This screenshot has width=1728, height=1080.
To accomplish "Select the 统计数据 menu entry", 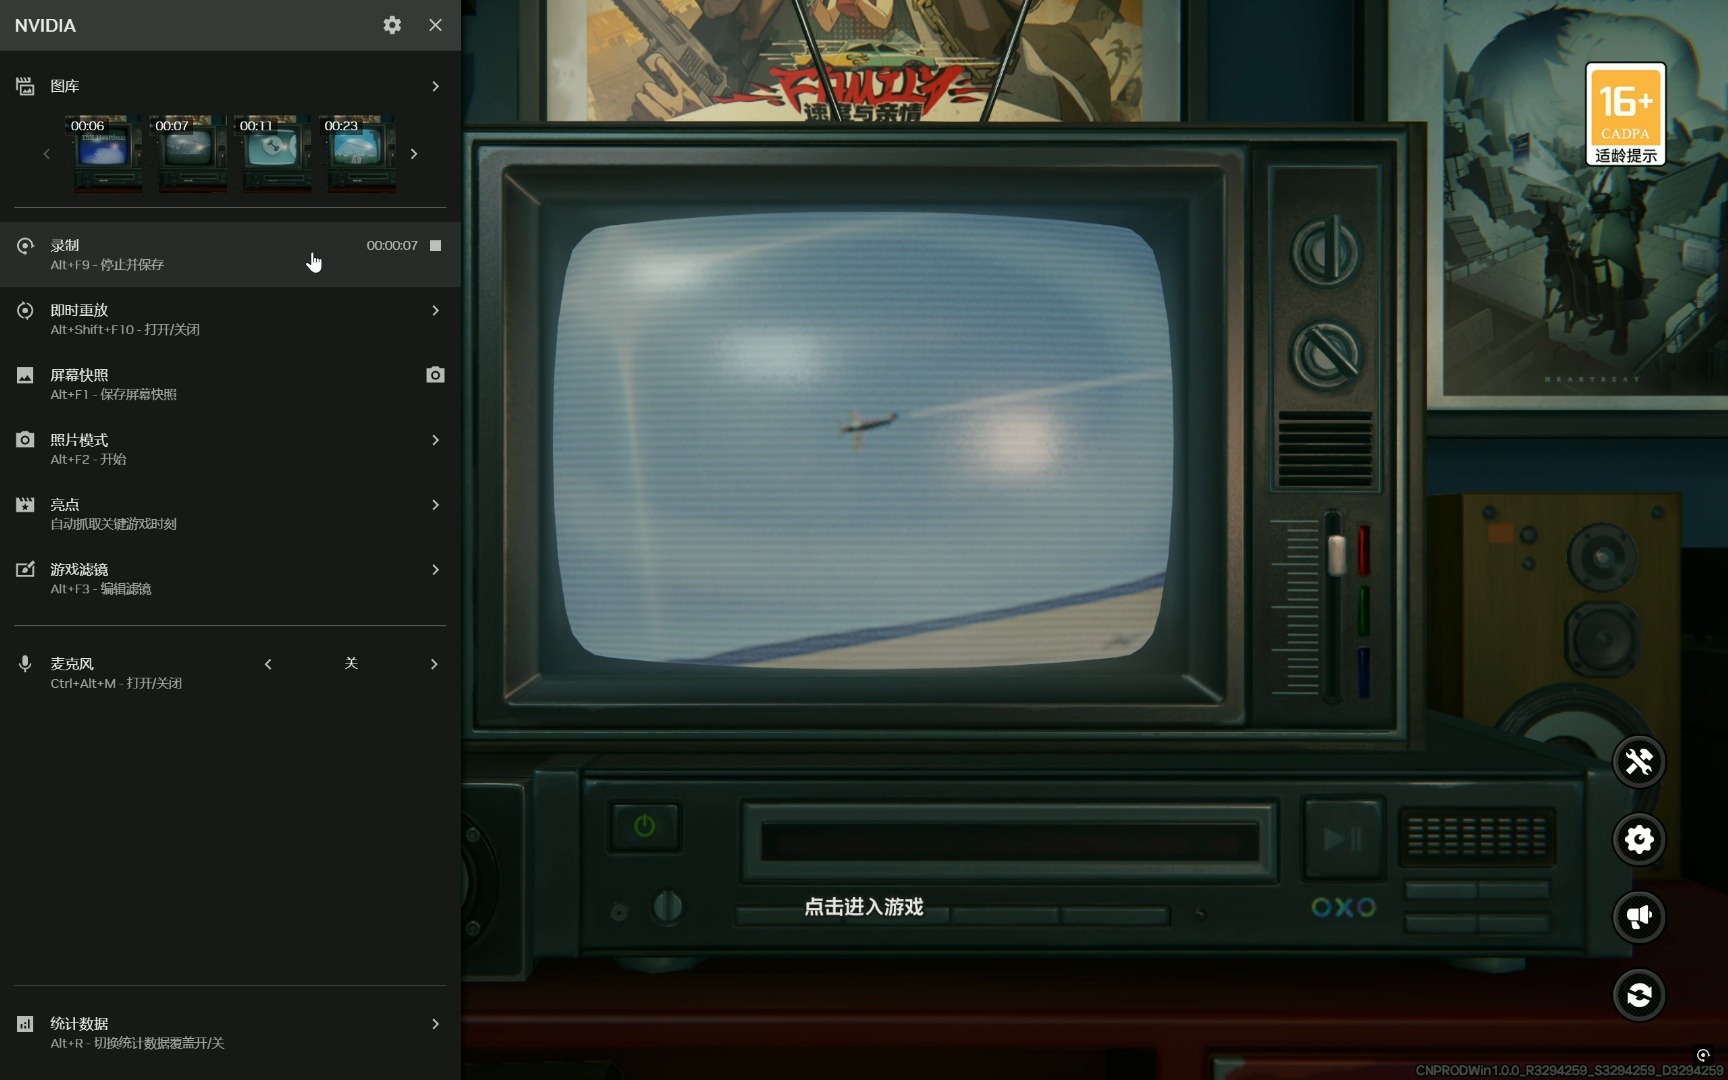I will (x=230, y=1033).
